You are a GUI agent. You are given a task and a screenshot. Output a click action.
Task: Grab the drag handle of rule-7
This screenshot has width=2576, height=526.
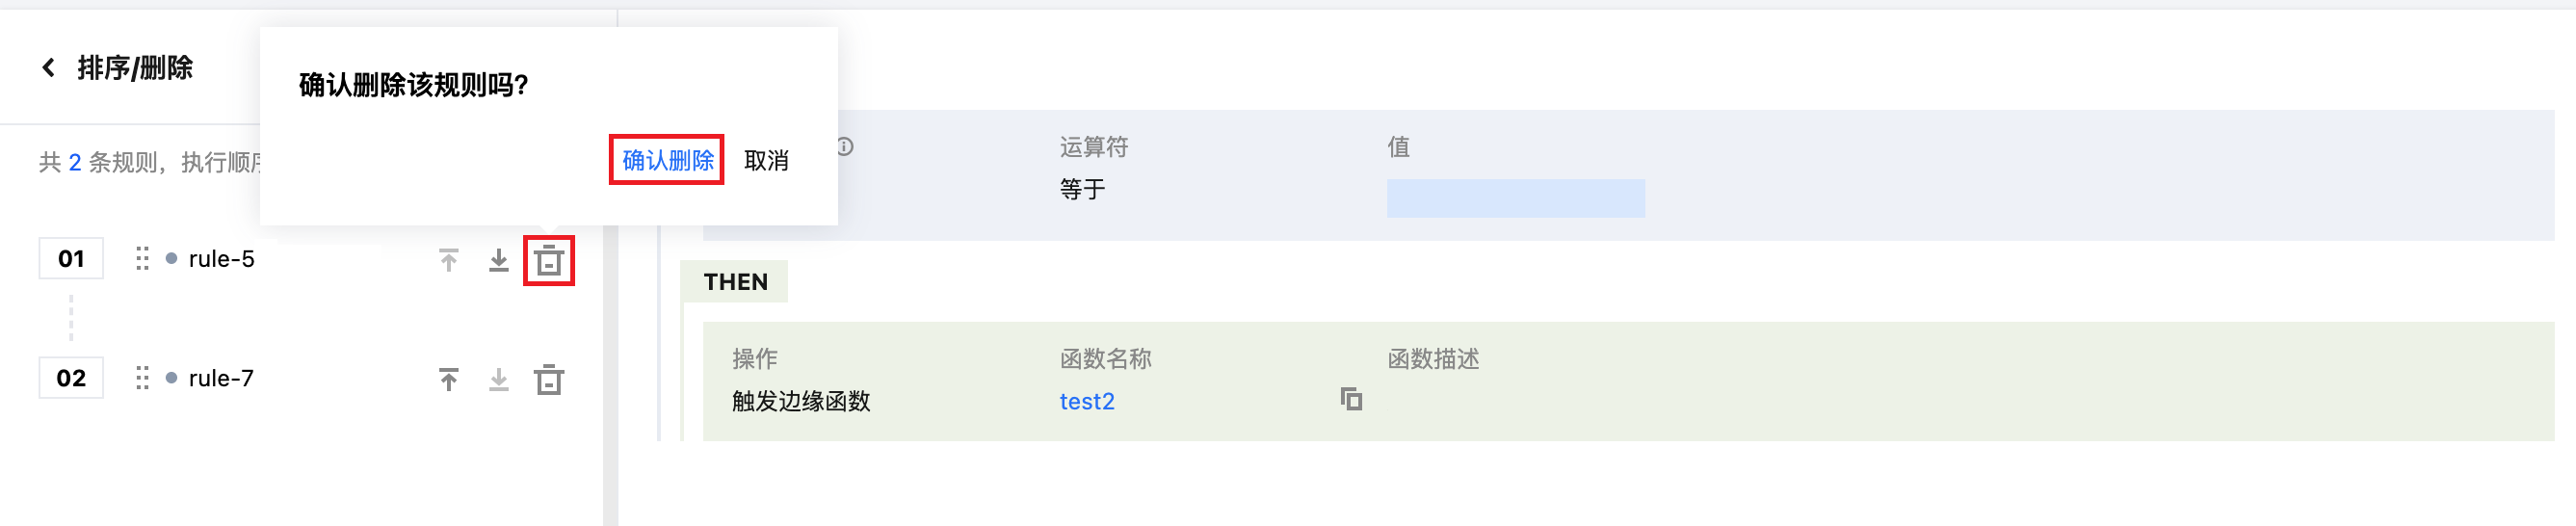(x=142, y=378)
